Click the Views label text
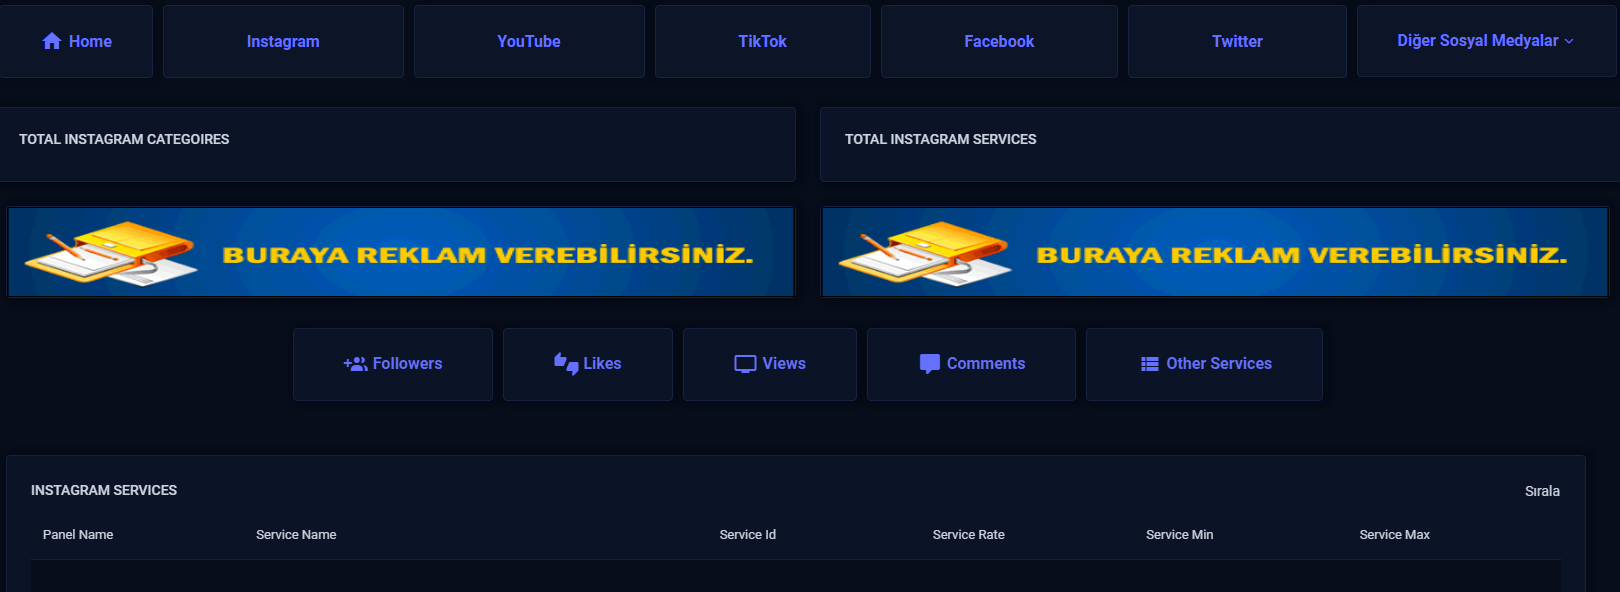 784,364
